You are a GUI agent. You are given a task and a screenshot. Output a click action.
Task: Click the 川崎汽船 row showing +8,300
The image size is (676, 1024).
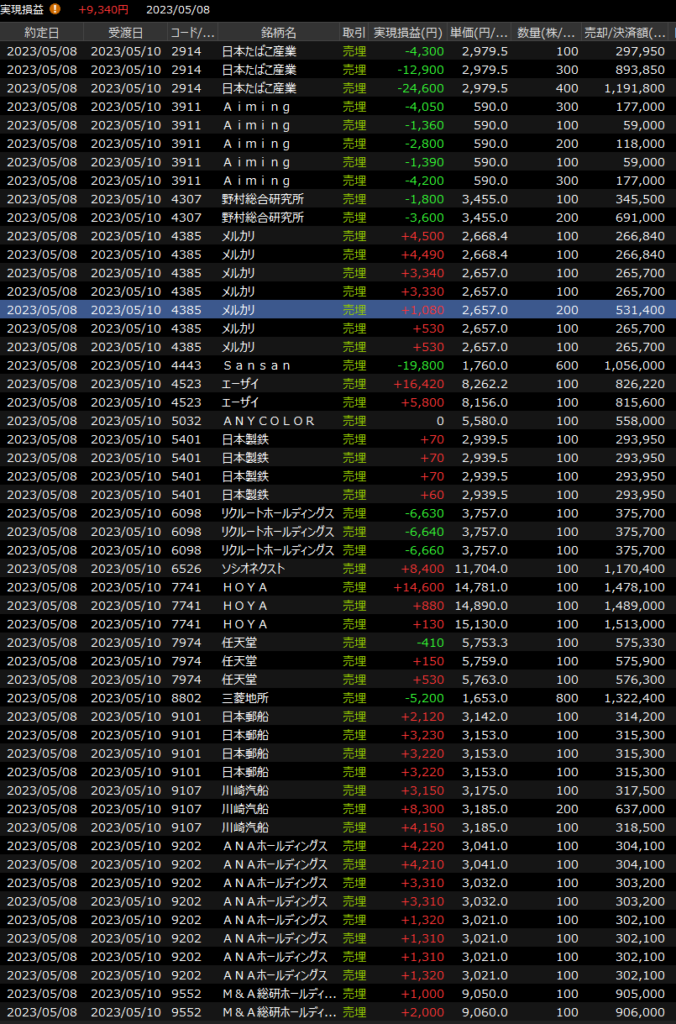tap(337, 808)
